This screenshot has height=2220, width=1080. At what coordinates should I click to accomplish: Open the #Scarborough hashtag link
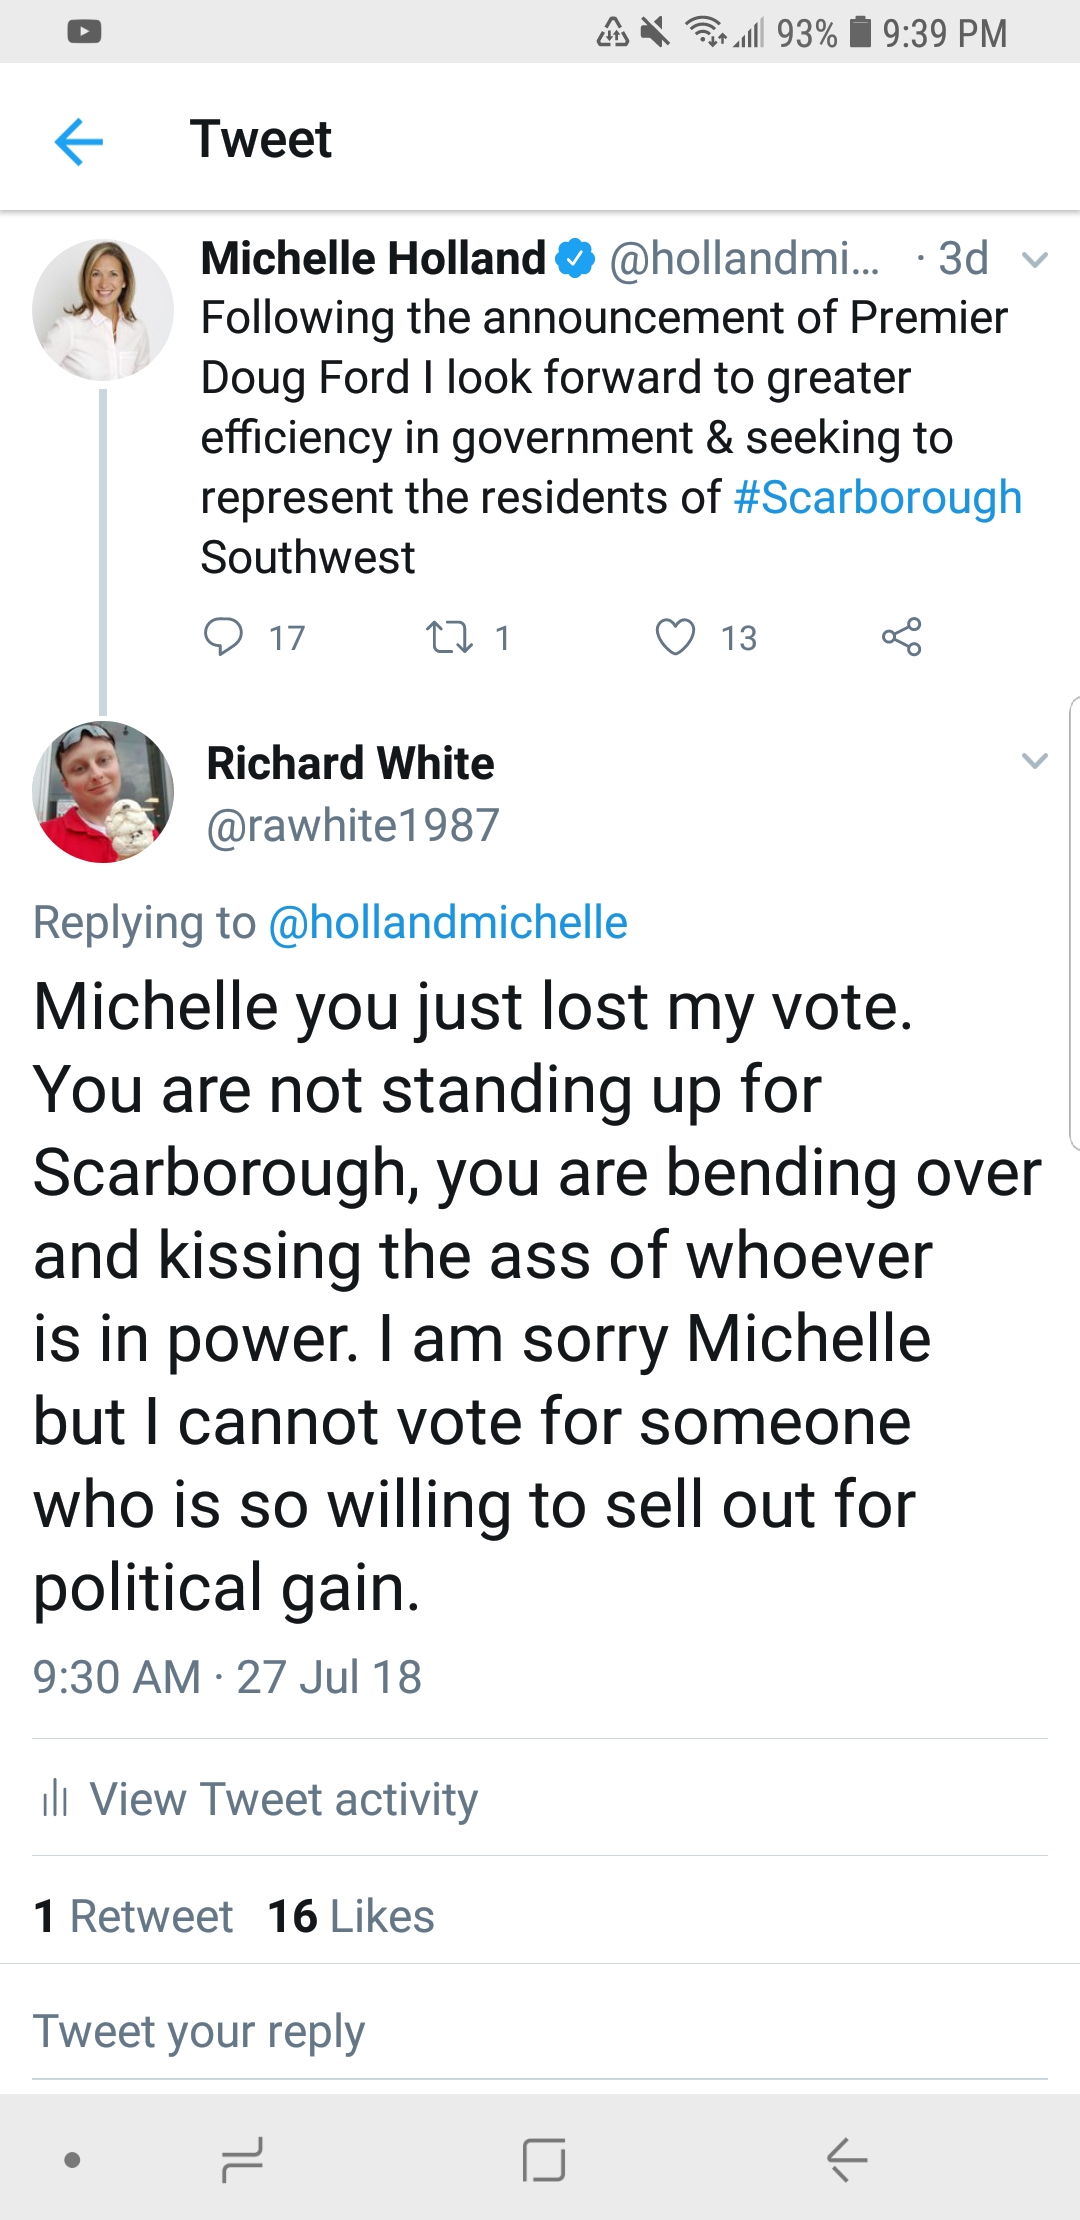(x=877, y=498)
